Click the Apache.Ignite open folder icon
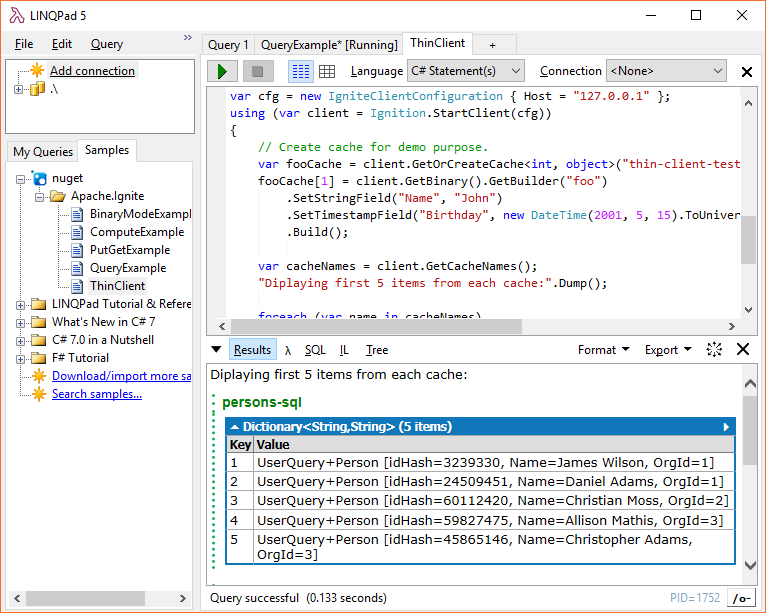Image resolution: width=766 pixels, height=613 pixels. [58, 196]
